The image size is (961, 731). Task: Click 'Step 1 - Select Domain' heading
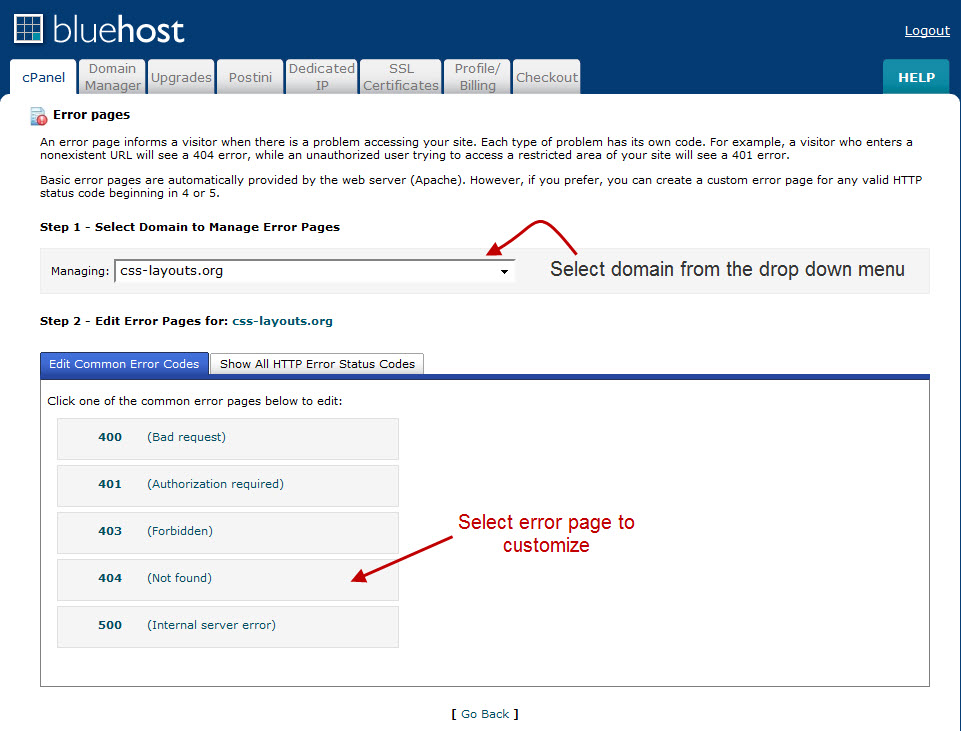[190, 227]
